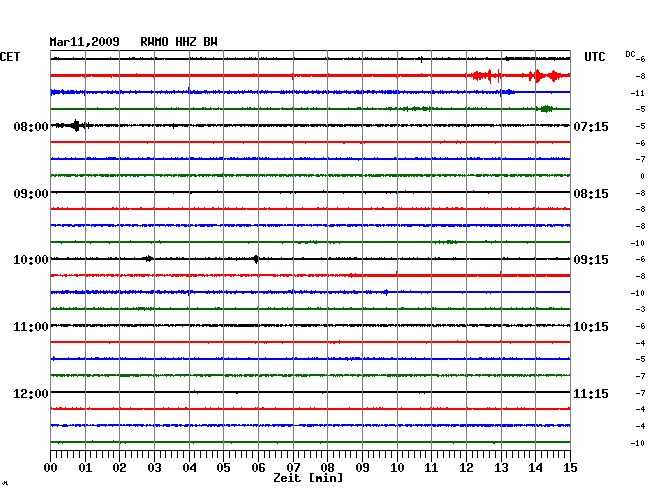This screenshot has width=650, height=494.
Task: Click black event near minute 06 on 10:00 trace
Action: (256, 259)
